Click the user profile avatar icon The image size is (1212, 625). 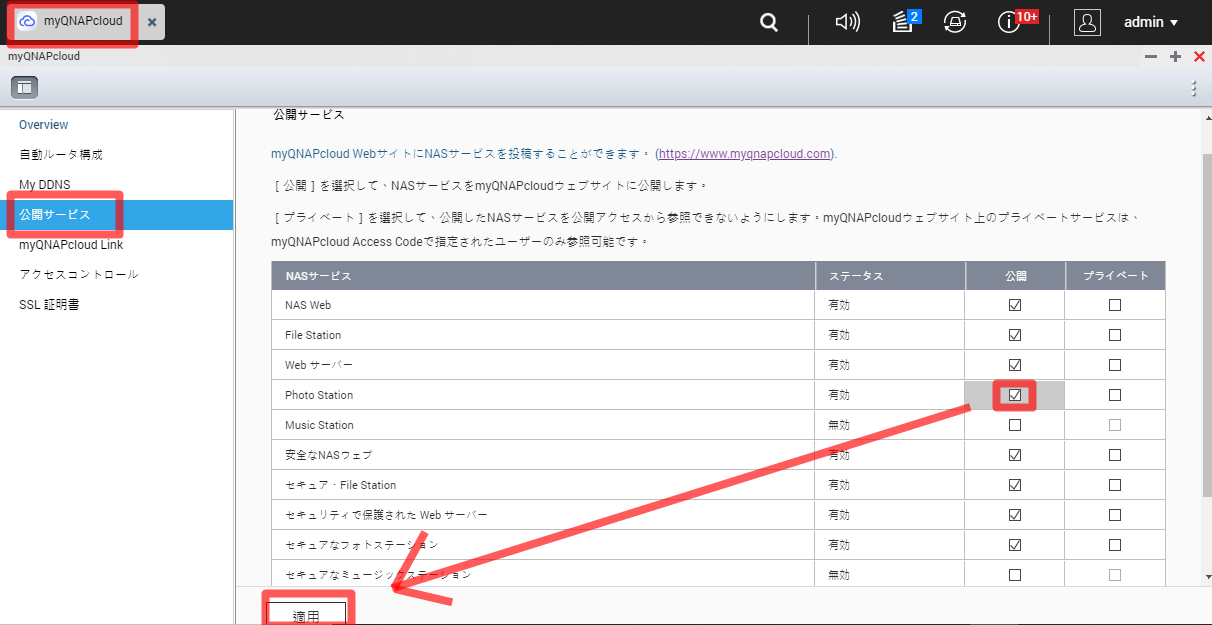click(x=1087, y=22)
